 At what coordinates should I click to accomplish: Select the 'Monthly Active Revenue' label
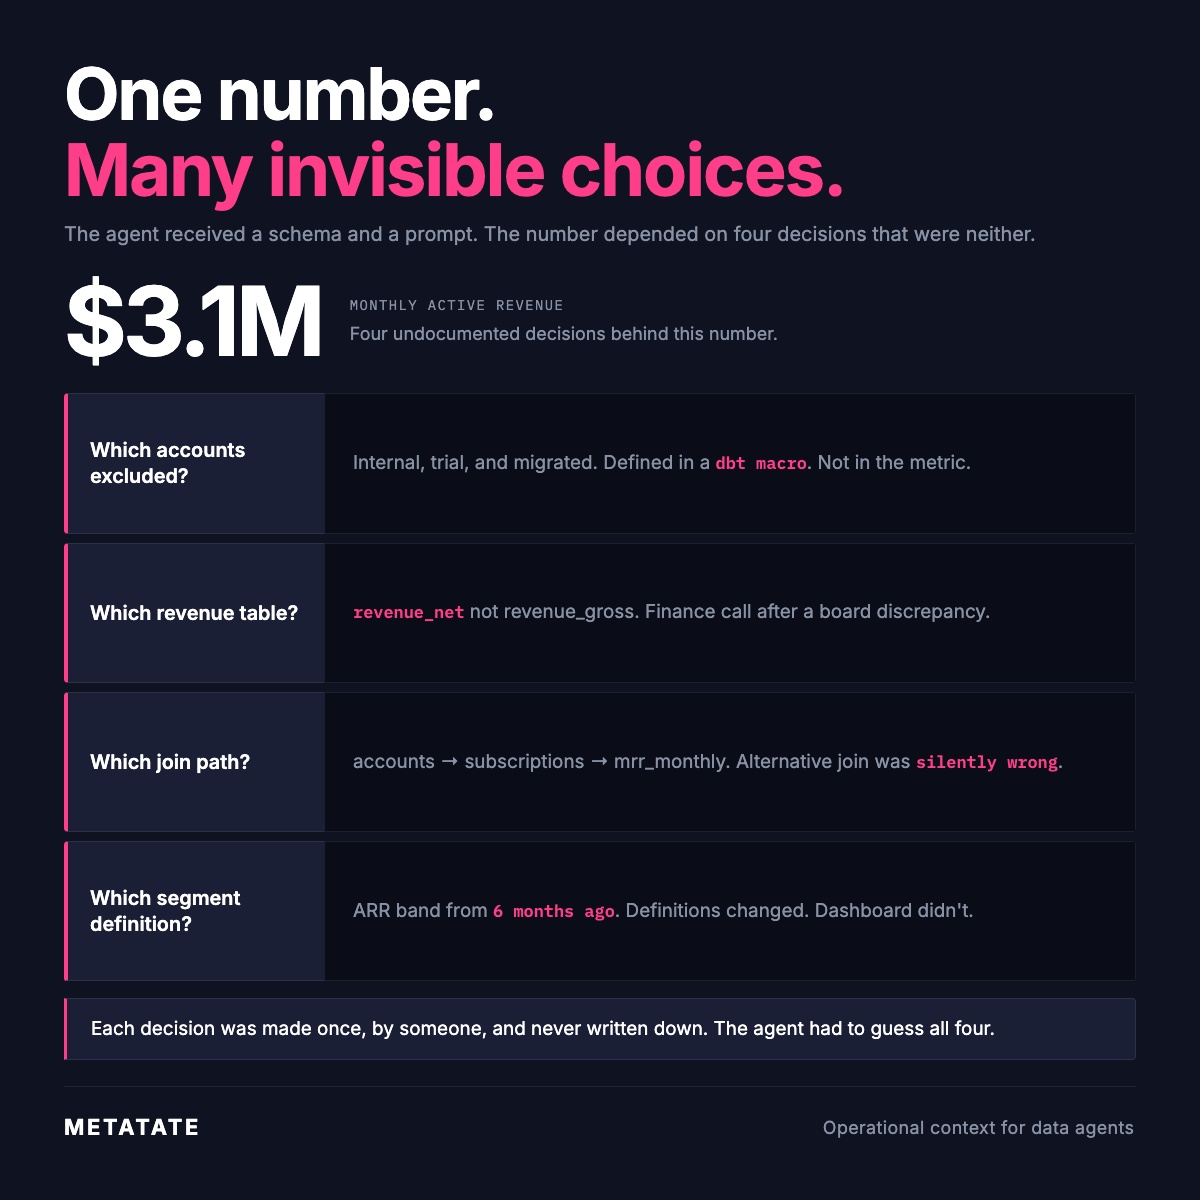tap(456, 305)
